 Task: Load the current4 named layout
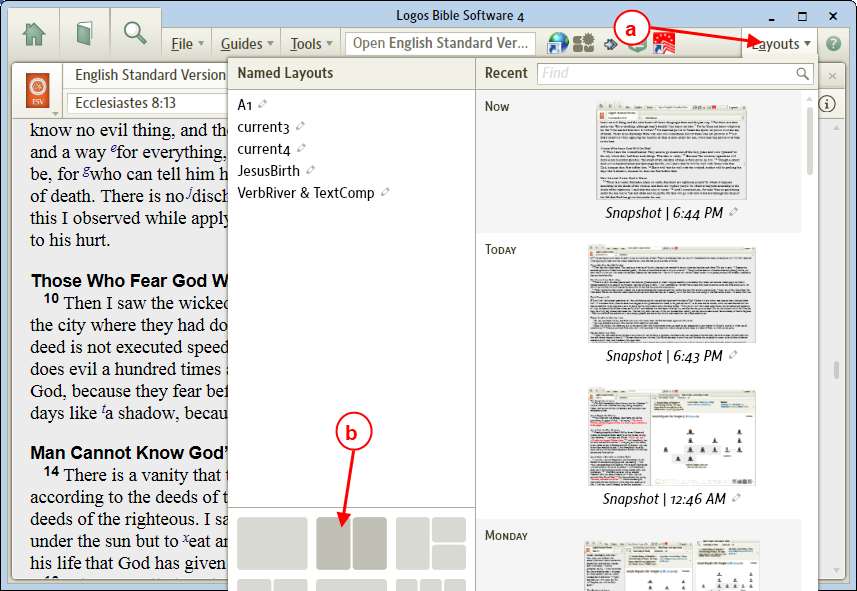point(263,149)
